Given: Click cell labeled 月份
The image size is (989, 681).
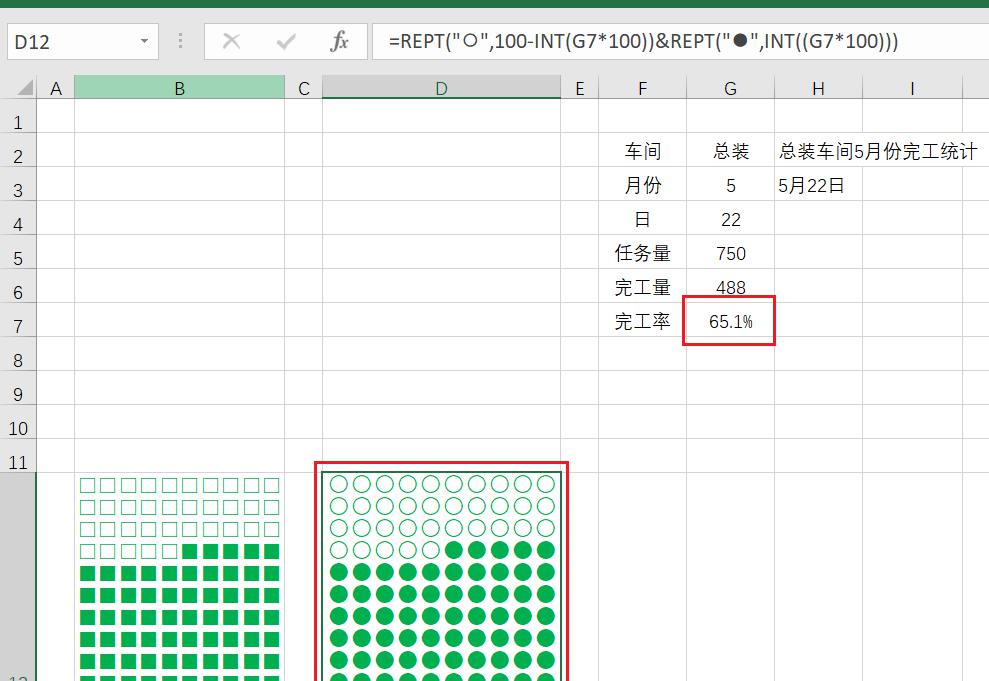Looking at the screenshot, I should point(642,184).
